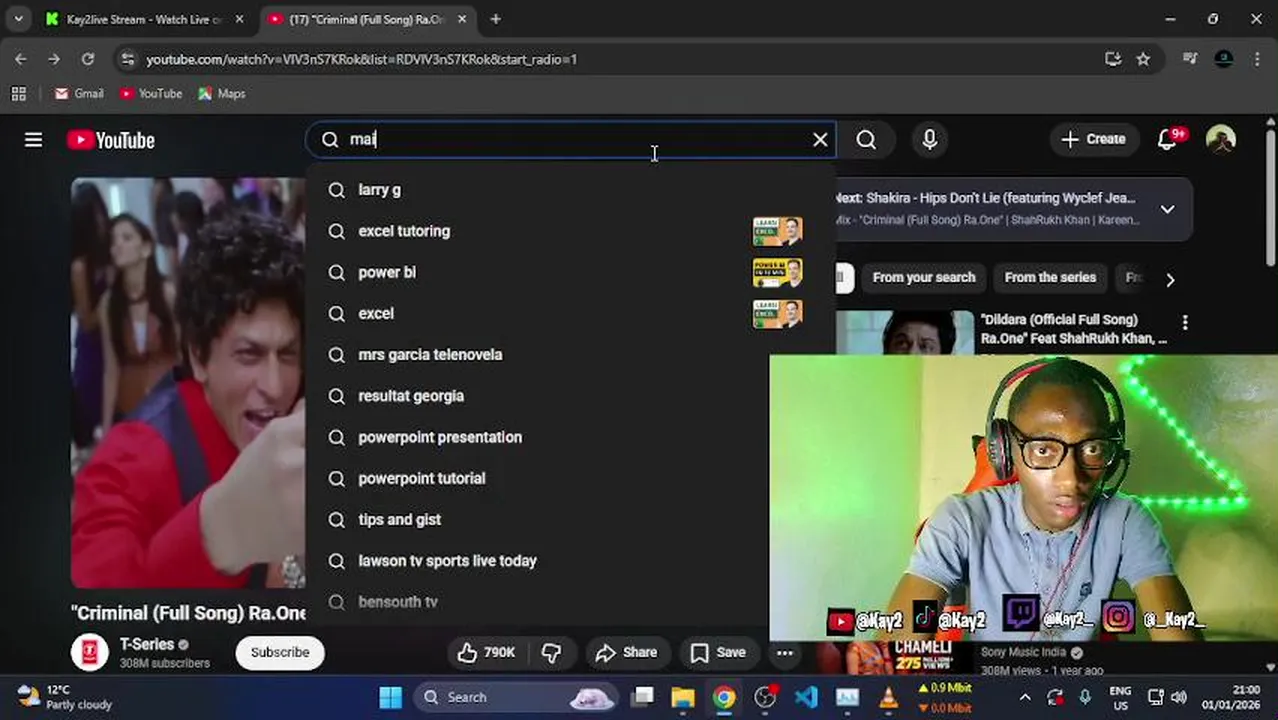Go back in browser history
The width and height of the screenshot is (1278, 720).
[21, 59]
